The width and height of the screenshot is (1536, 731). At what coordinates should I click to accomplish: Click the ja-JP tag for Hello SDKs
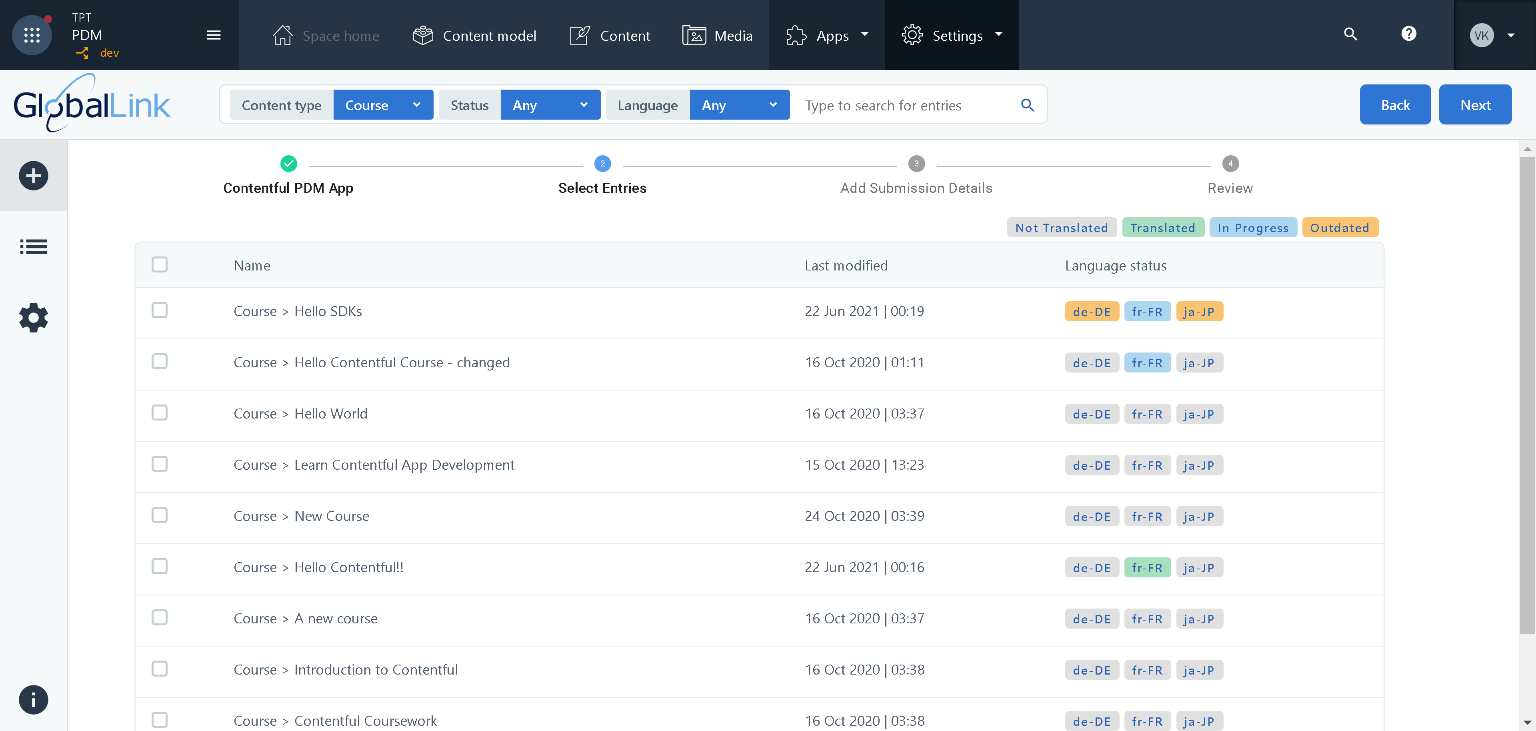click(x=1200, y=311)
